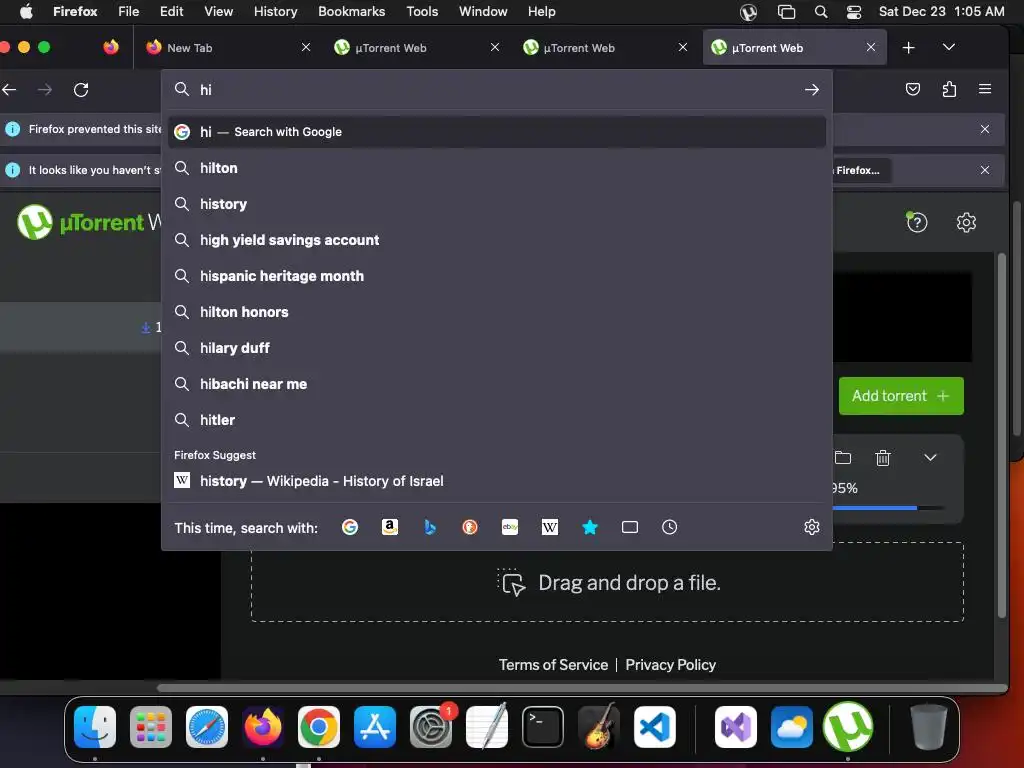Select 'hibachi near me' suggestion
The height and width of the screenshot is (768, 1024).
(x=497, y=383)
